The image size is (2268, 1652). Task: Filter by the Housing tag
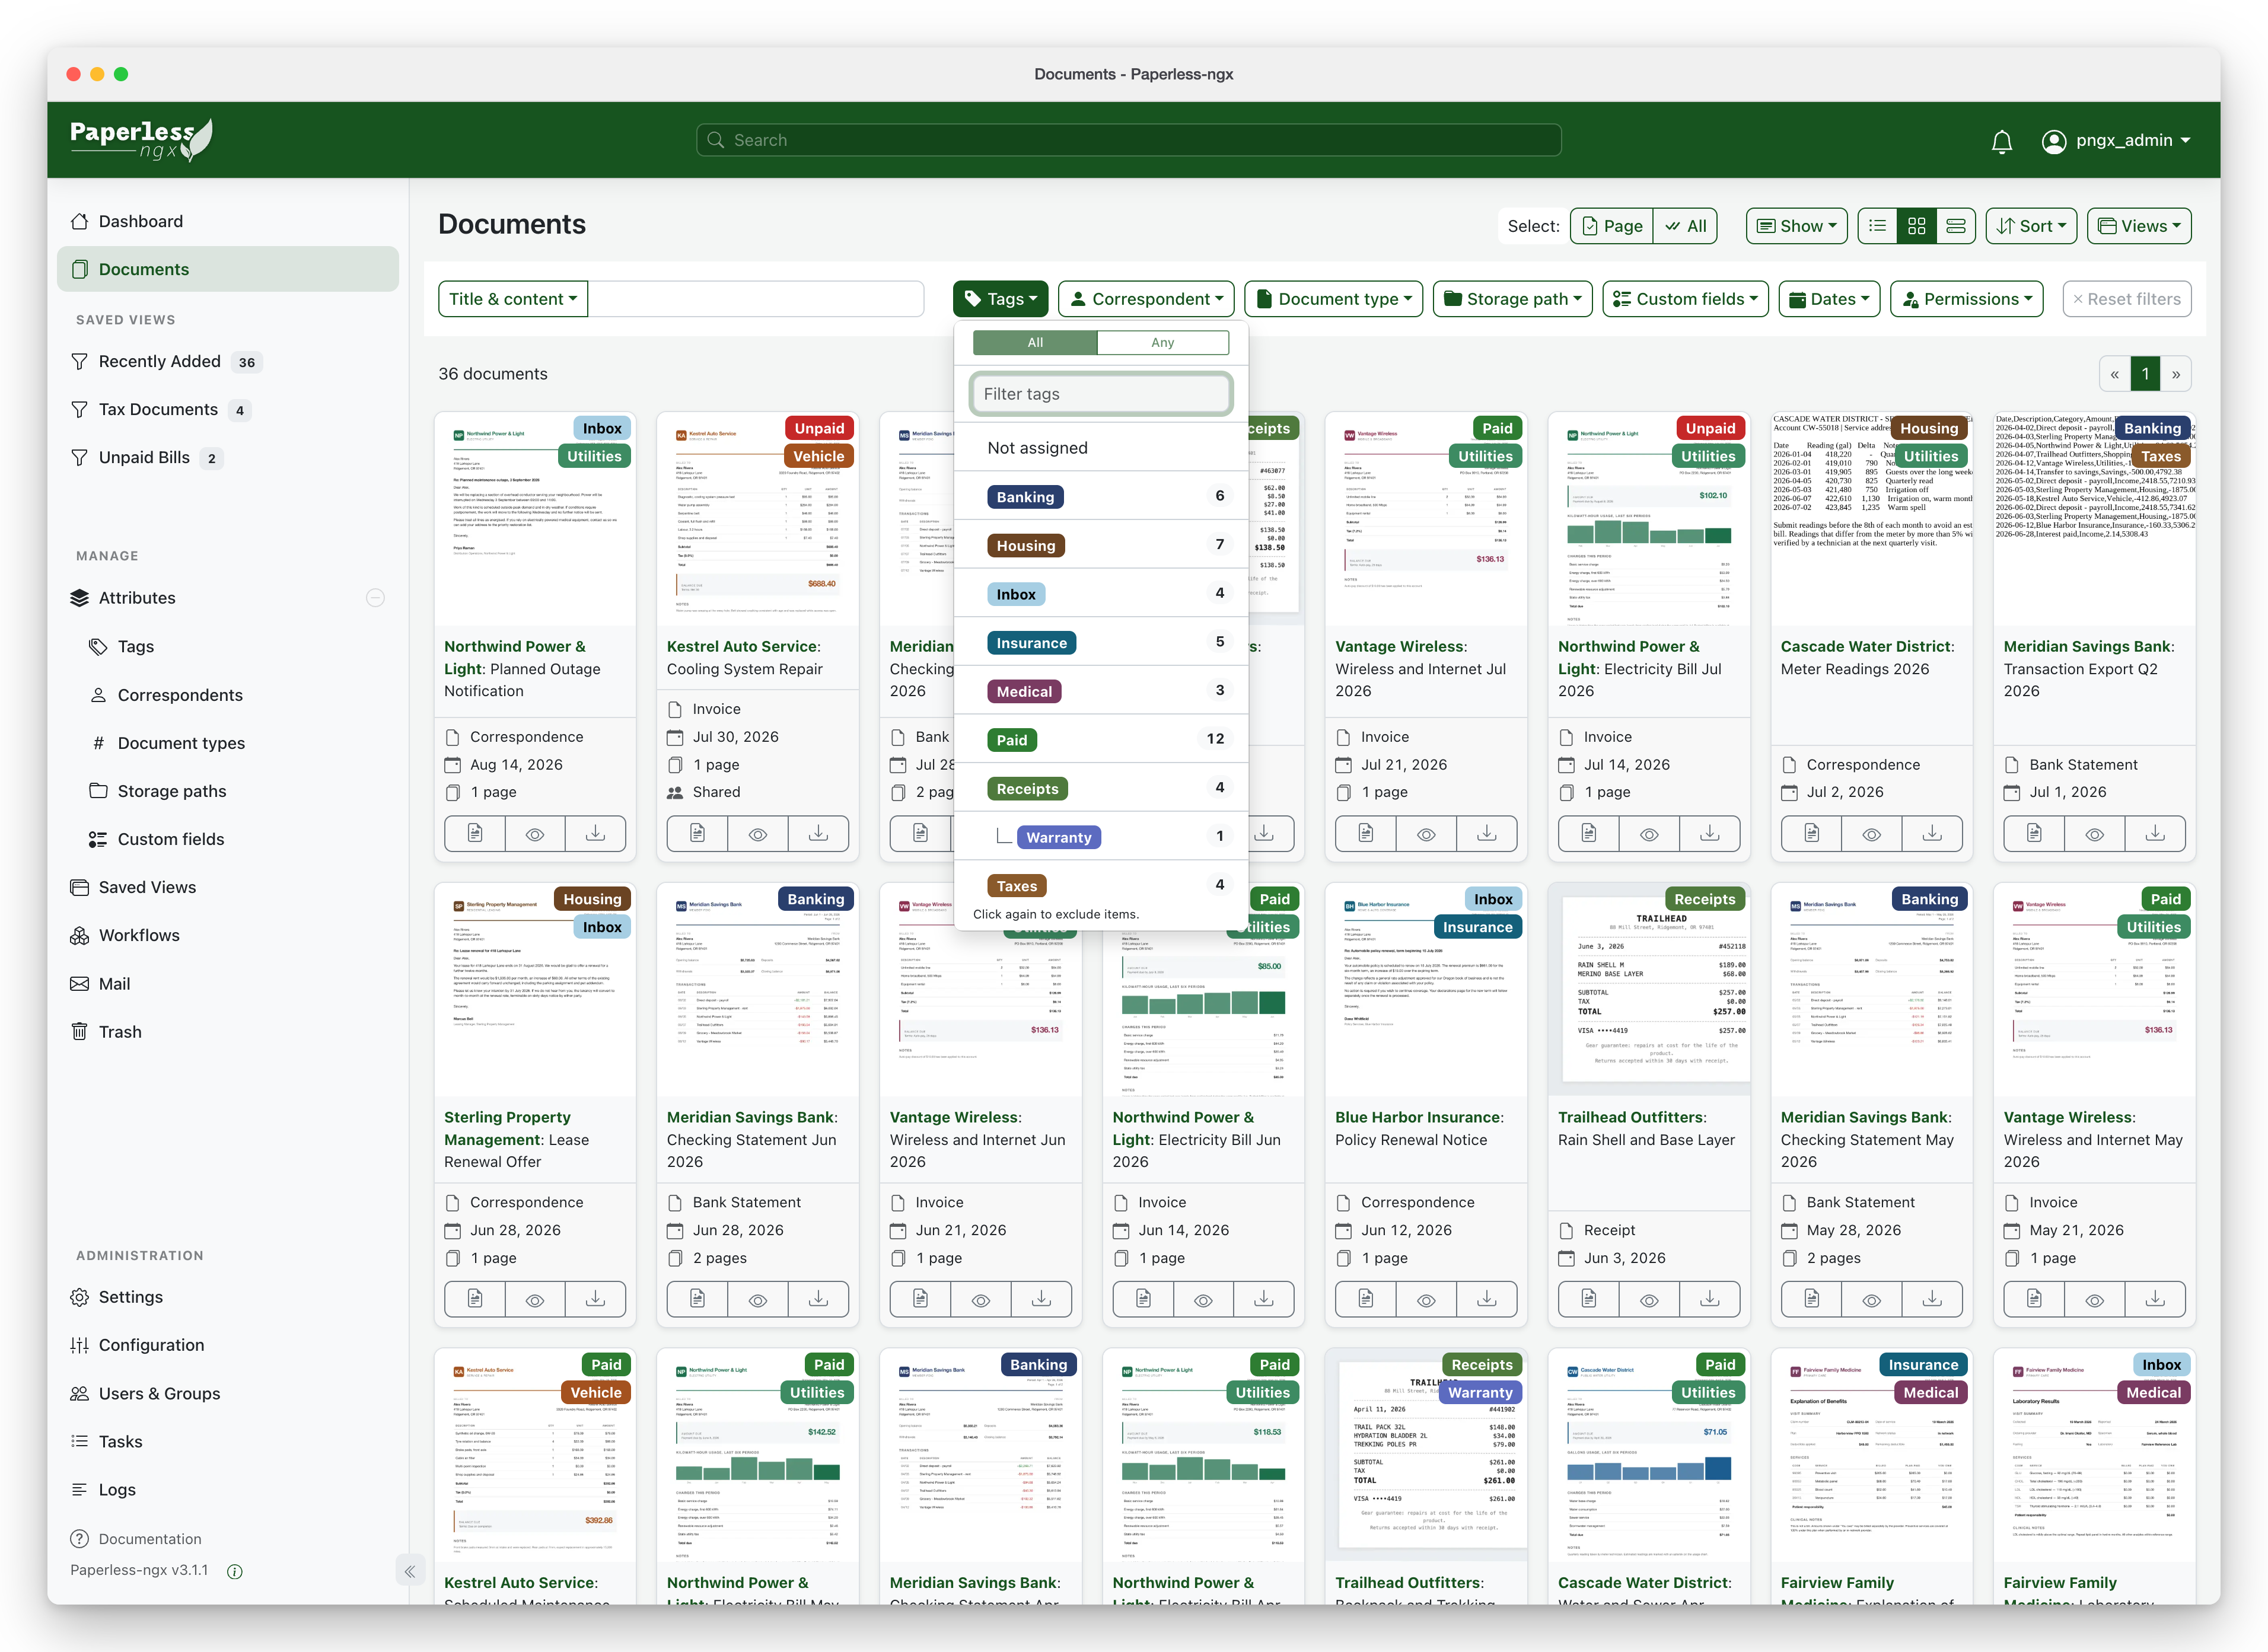[x=1101, y=546]
